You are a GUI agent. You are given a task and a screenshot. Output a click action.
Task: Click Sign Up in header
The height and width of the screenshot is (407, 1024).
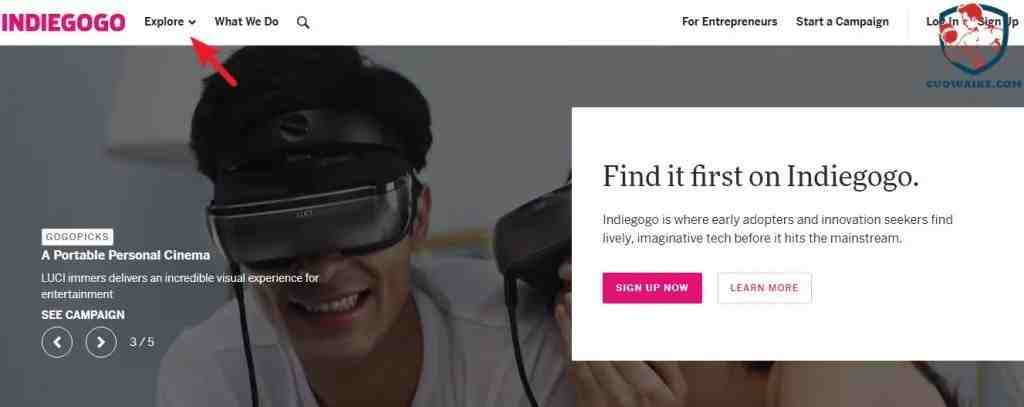[998, 22]
